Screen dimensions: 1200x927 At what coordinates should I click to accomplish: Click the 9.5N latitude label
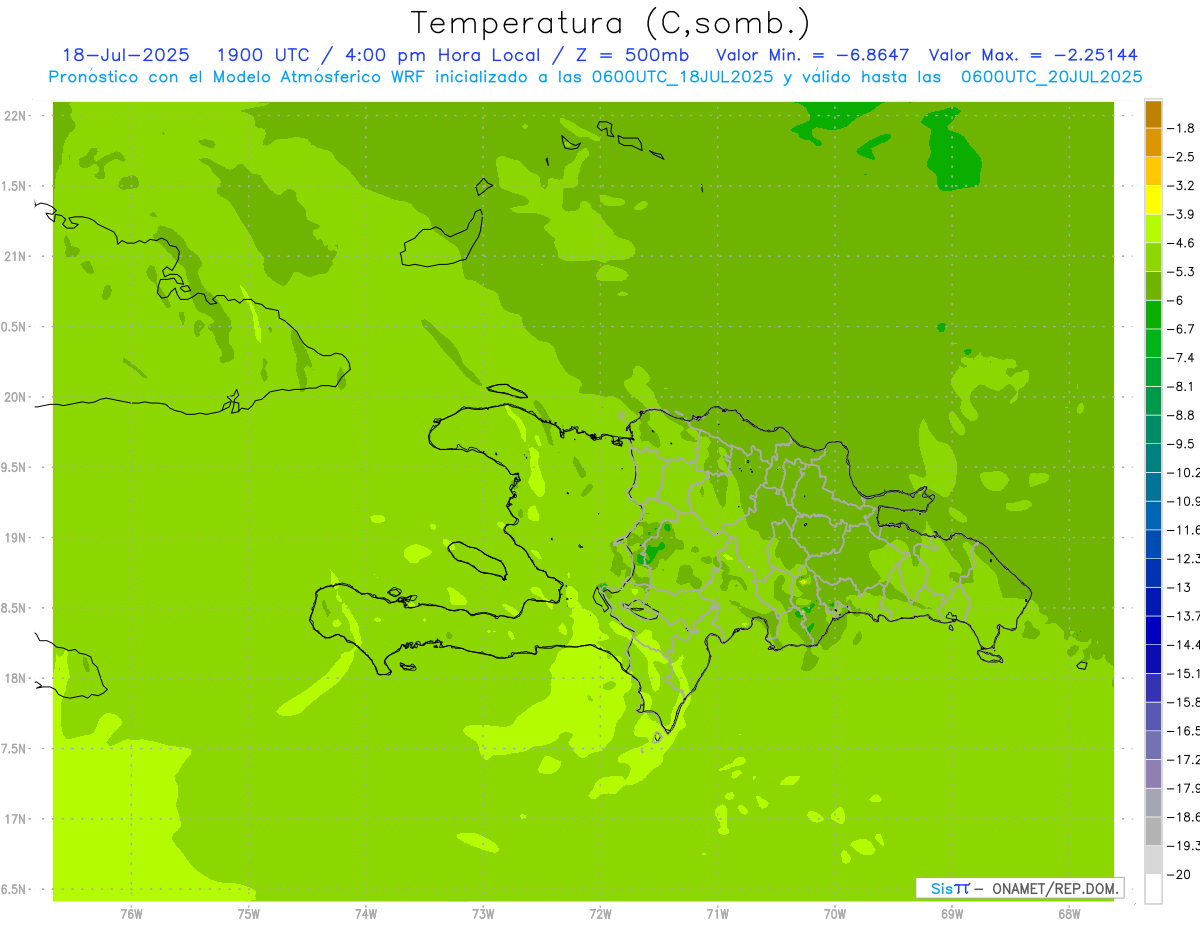pyautogui.click(x=15, y=467)
